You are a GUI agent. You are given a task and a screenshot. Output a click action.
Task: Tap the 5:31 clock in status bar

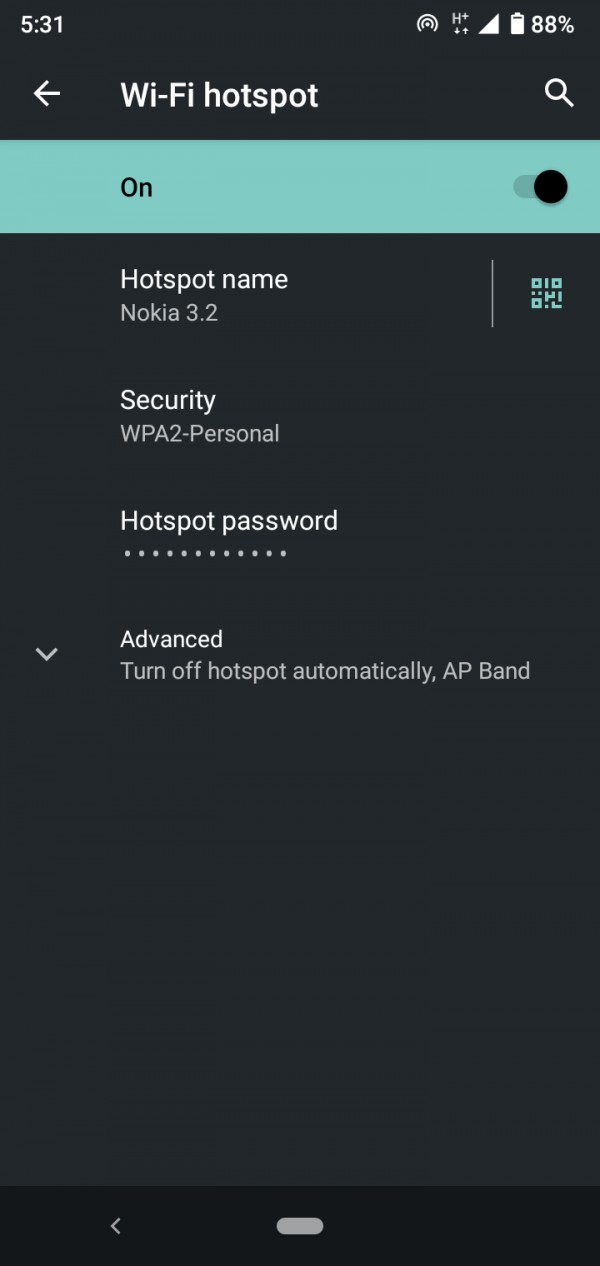42,25
